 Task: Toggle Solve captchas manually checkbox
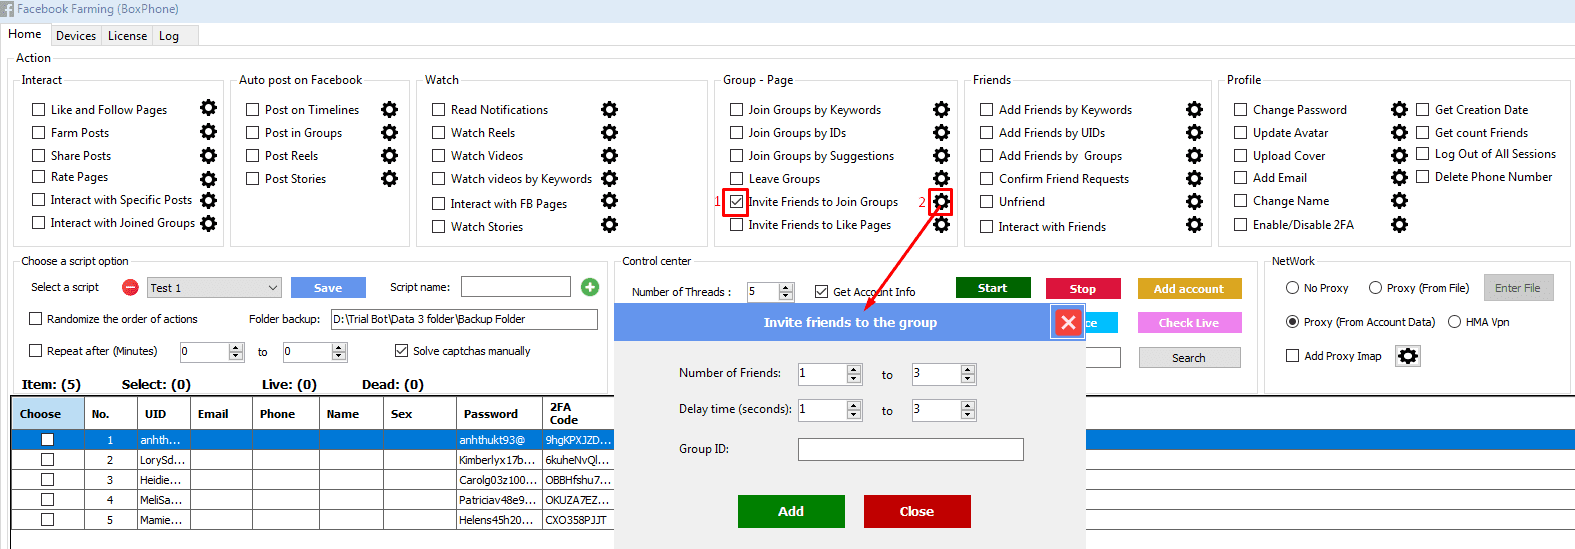(402, 351)
